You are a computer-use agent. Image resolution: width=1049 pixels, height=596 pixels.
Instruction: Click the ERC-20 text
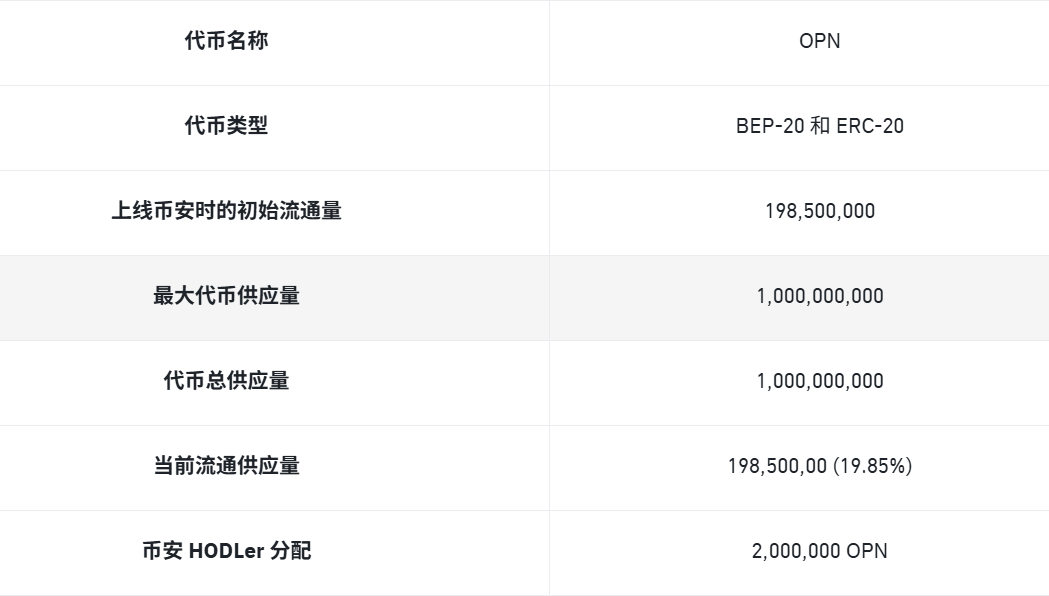pos(870,126)
